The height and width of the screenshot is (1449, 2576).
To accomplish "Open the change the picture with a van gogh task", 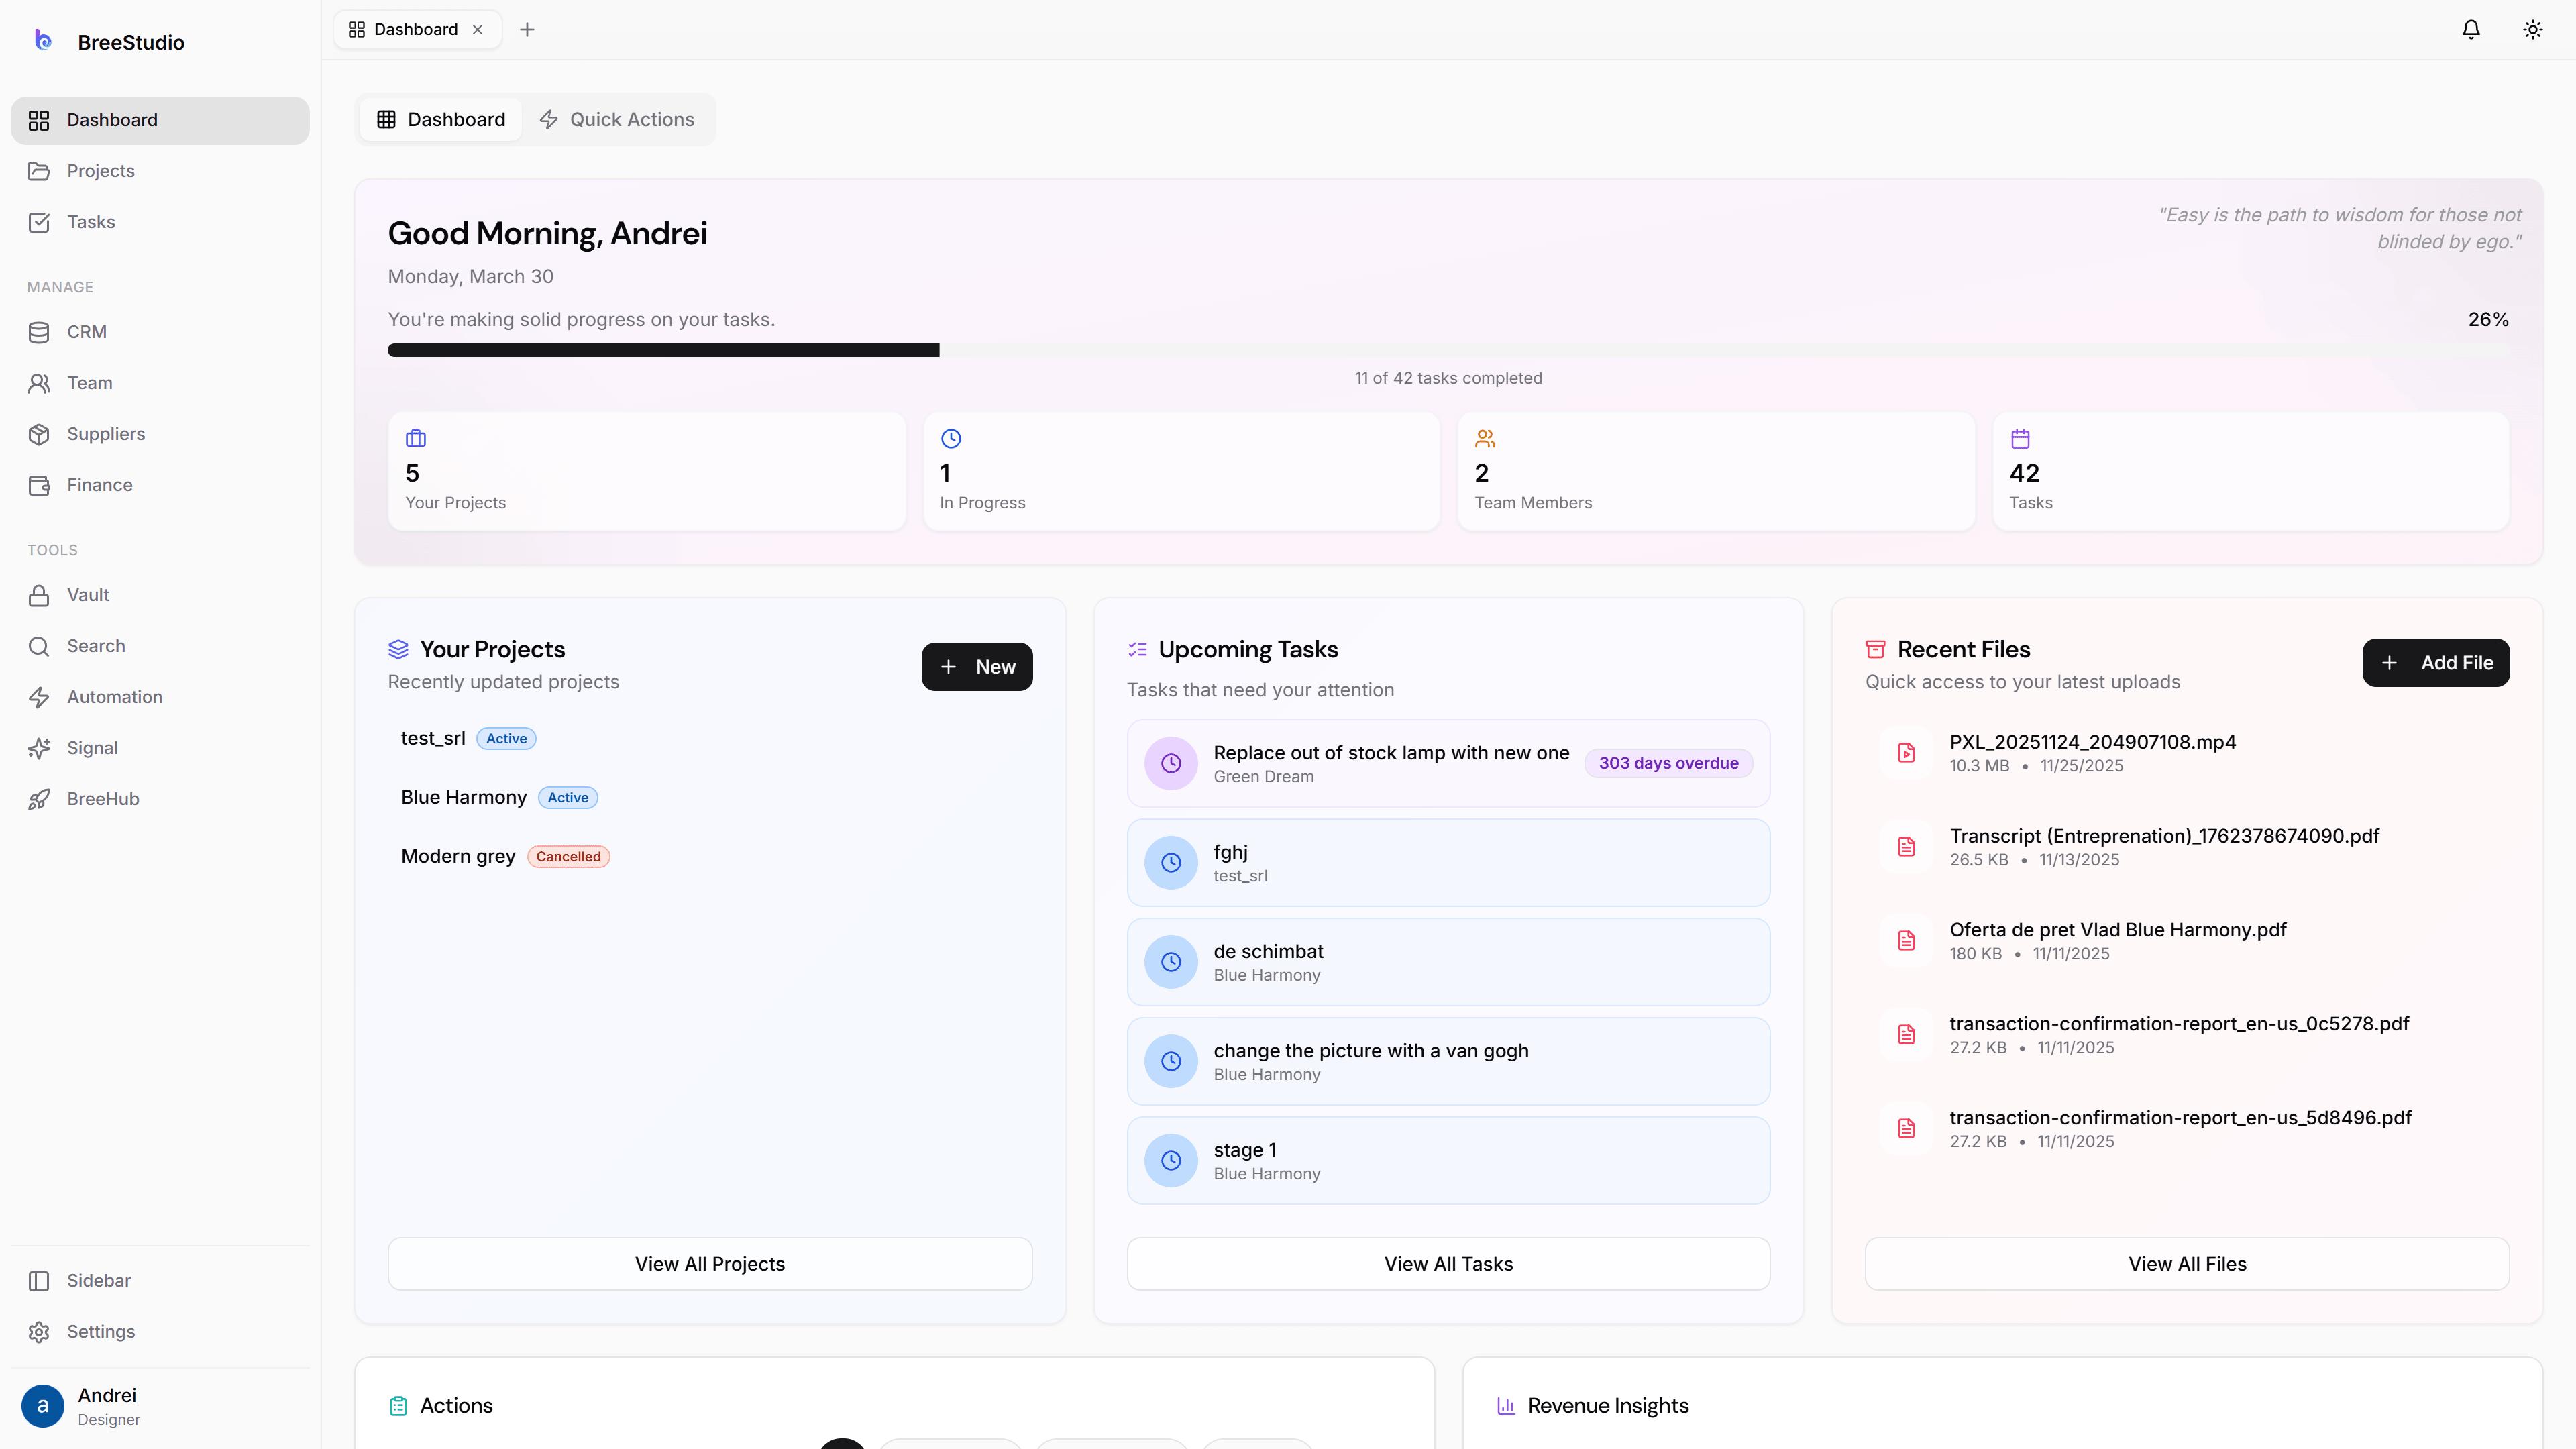I will (x=1448, y=1061).
